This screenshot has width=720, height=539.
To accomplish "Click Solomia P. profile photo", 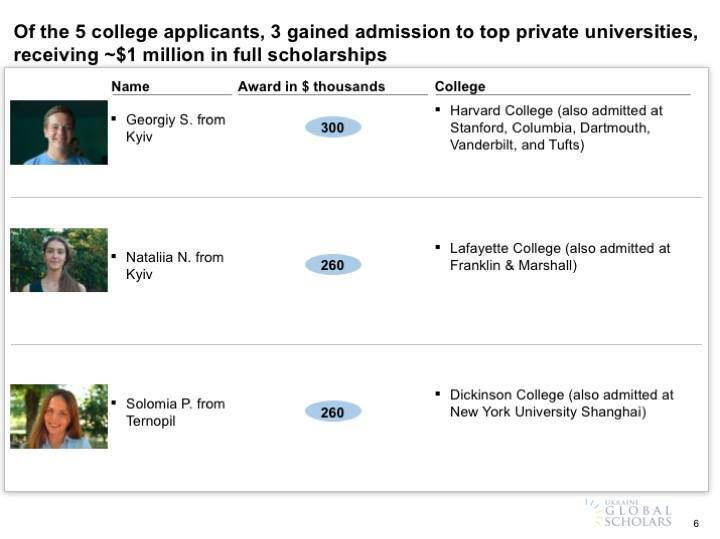I will click(59, 416).
